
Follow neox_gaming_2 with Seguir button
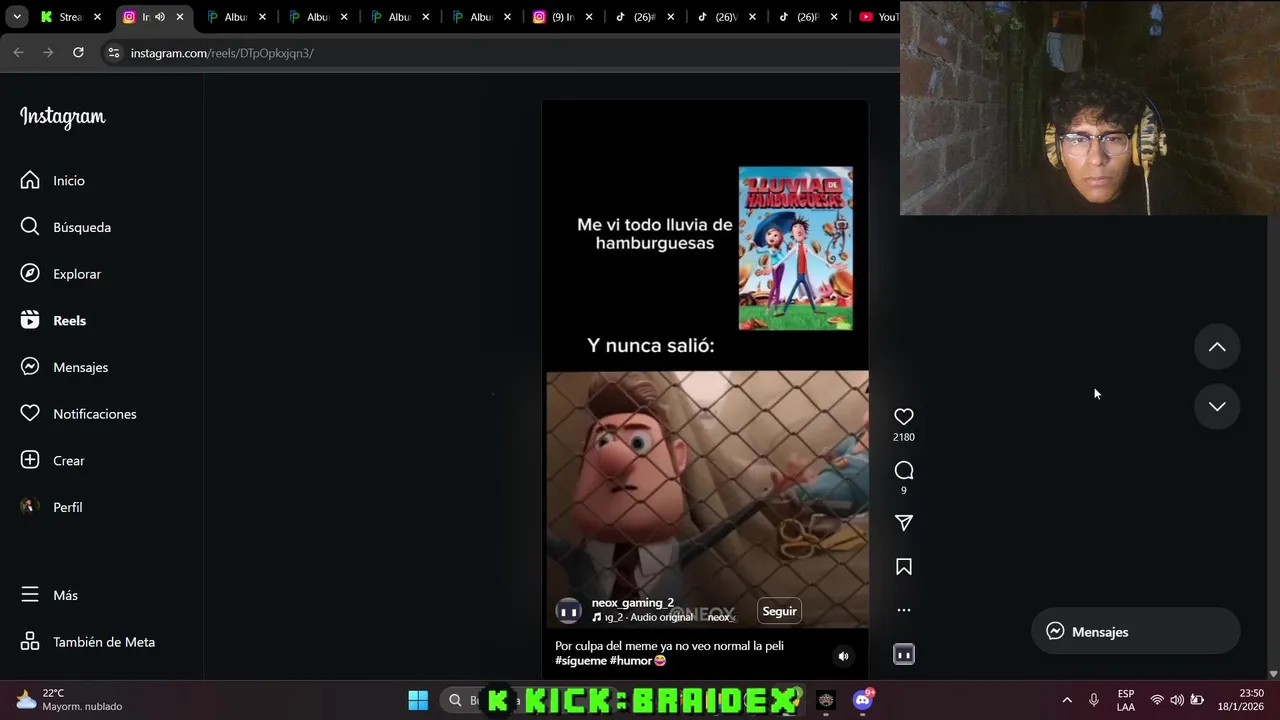779,611
